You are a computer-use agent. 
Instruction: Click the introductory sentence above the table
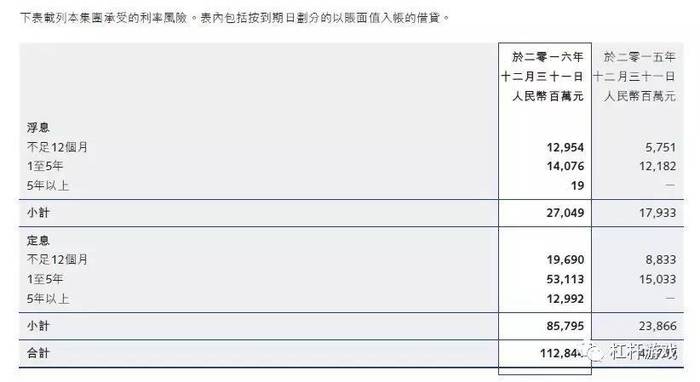(x=235, y=18)
